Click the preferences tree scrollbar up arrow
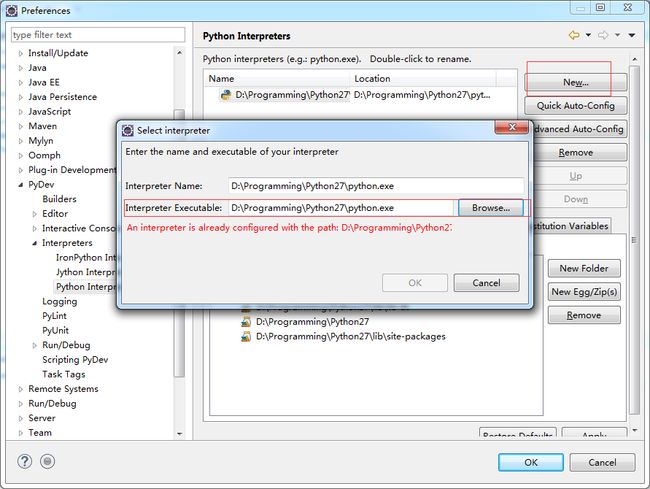 pos(179,53)
